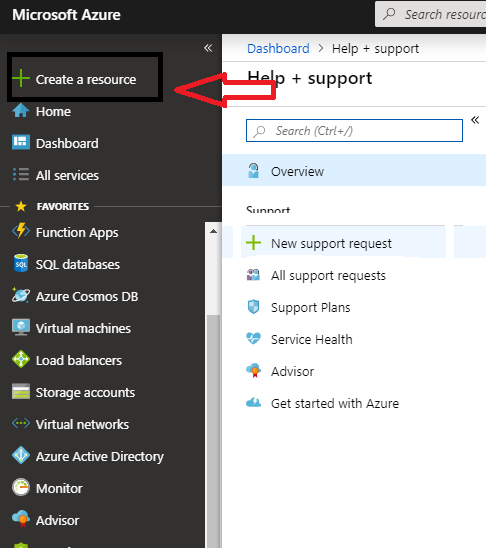Image resolution: width=486 pixels, height=548 pixels.
Task: Click the Virtual networks label
Action: (82, 424)
